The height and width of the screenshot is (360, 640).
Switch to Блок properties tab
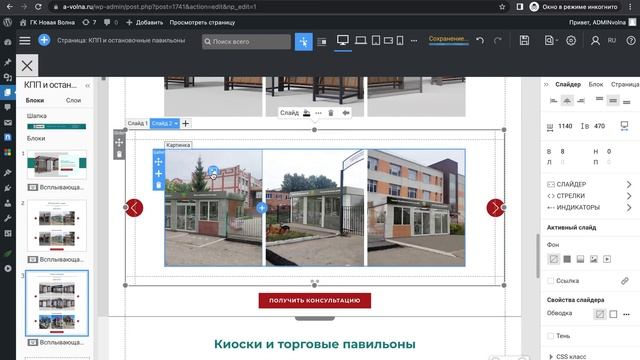click(596, 84)
